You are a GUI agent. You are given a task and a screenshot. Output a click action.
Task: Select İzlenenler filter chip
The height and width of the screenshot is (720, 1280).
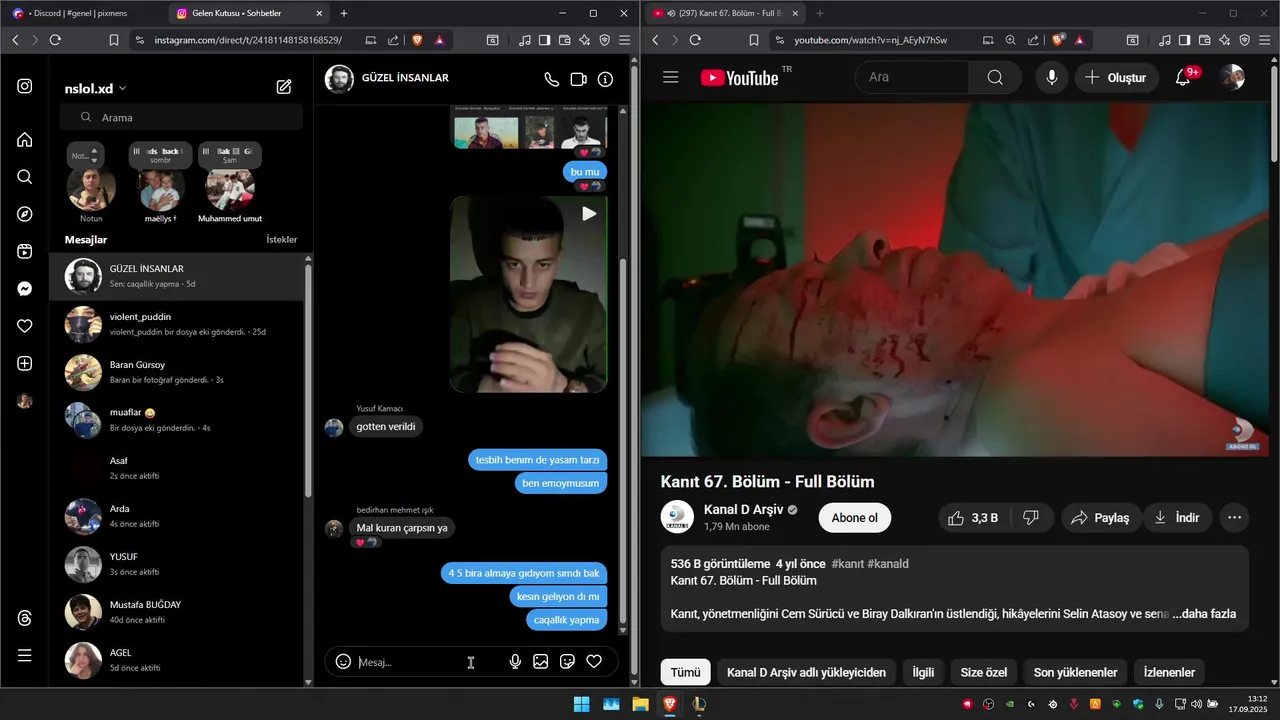(1169, 672)
